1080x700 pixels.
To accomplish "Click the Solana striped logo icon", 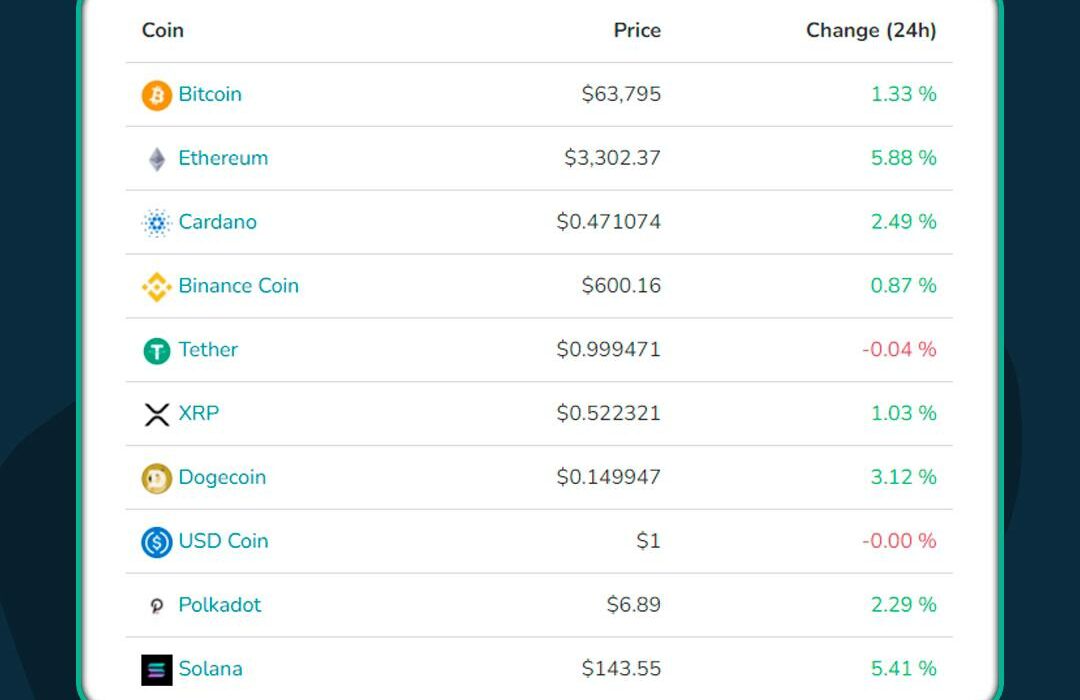I will pyautogui.click(x=156, y=670).
